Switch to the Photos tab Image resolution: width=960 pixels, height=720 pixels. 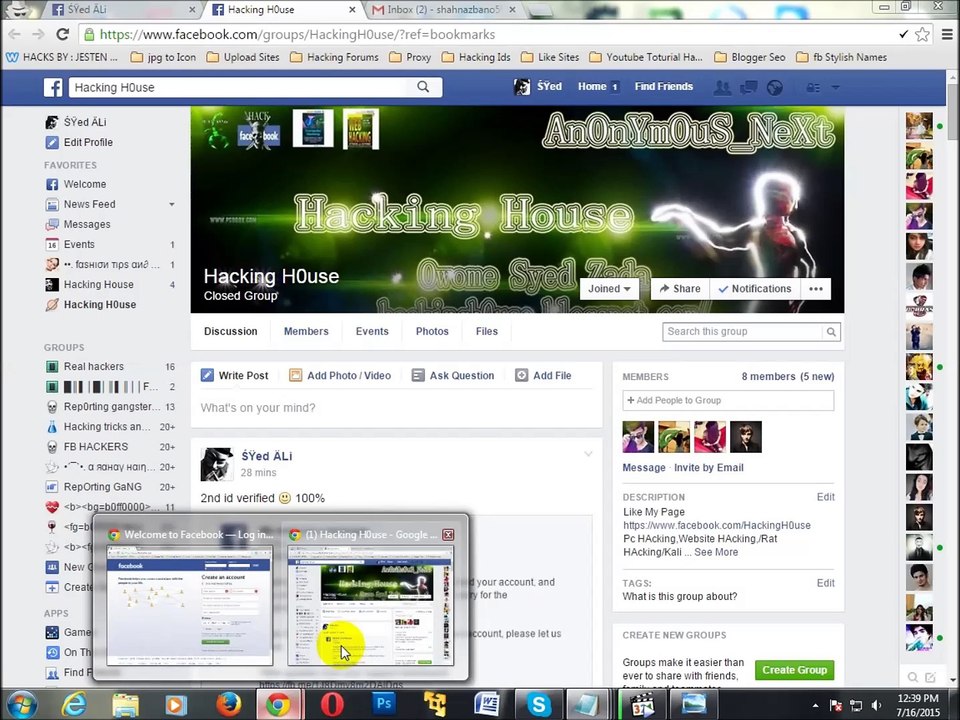(x=432, y=331)
